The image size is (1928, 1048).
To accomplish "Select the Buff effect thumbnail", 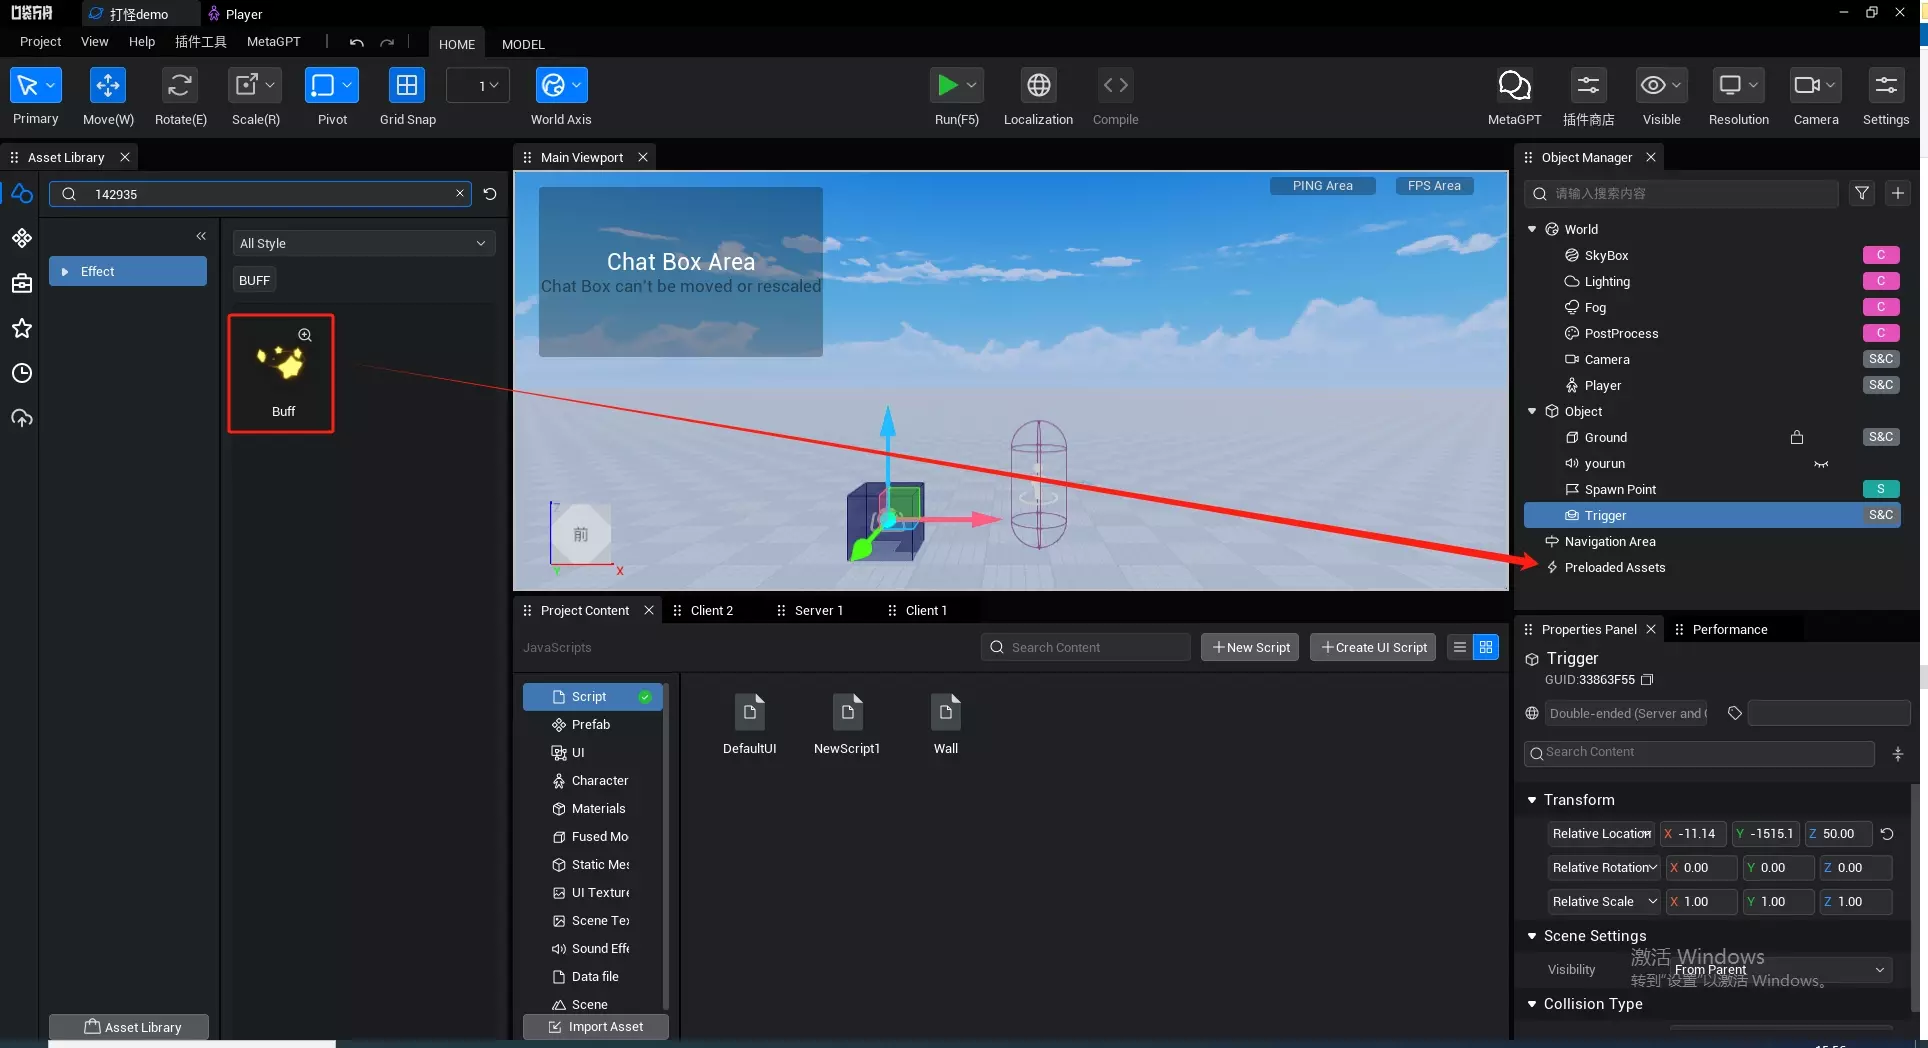I will coord(281,373).
